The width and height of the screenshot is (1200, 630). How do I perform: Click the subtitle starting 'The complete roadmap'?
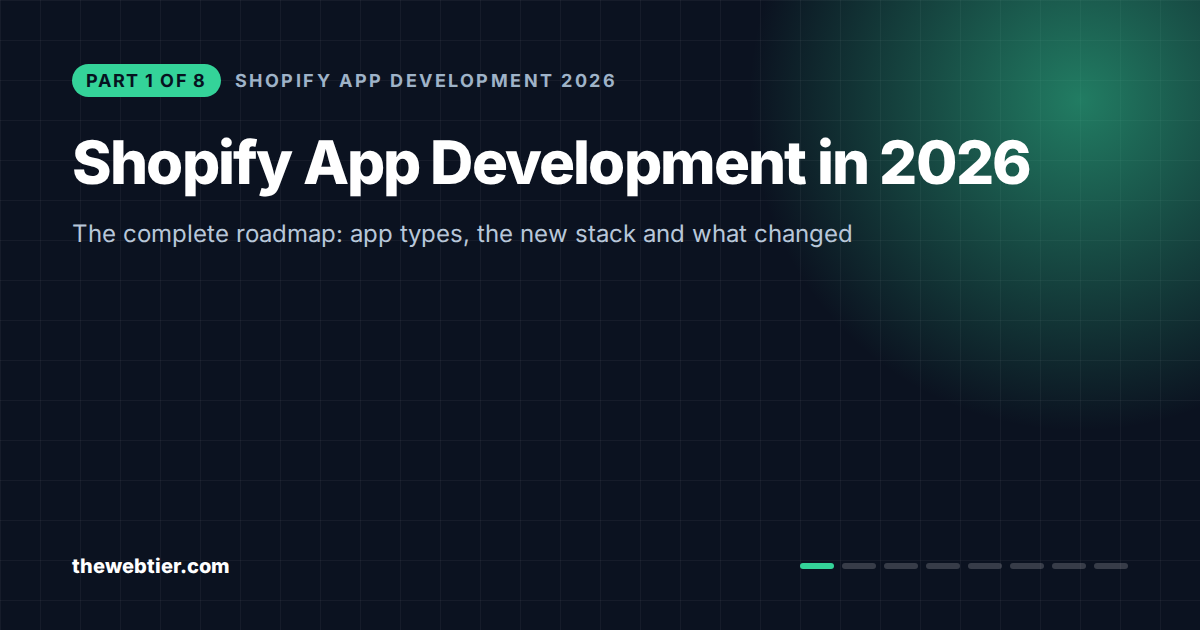pos(462,235)
